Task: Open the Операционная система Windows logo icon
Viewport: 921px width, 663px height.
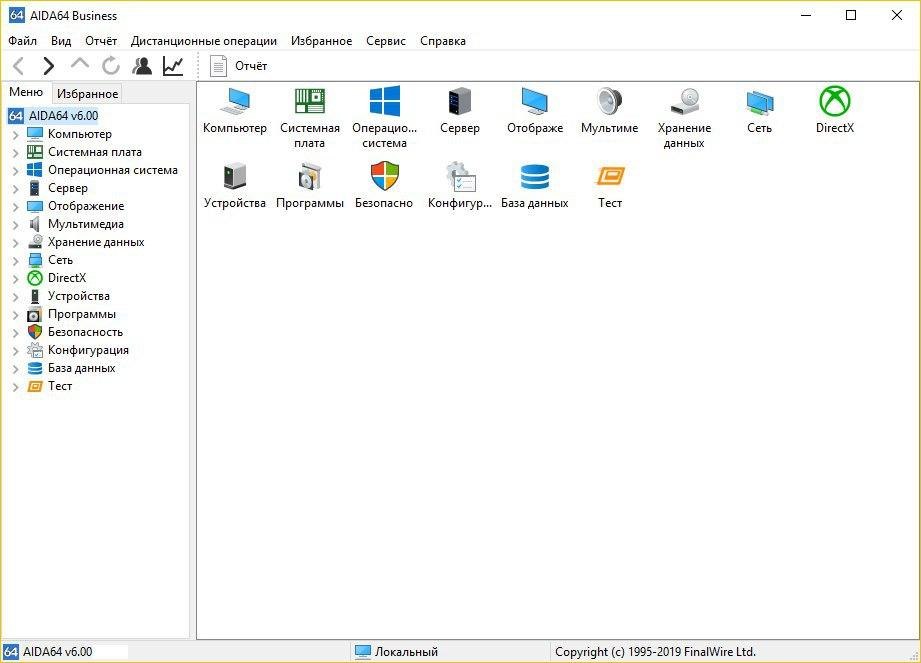Action: [385, 101]
